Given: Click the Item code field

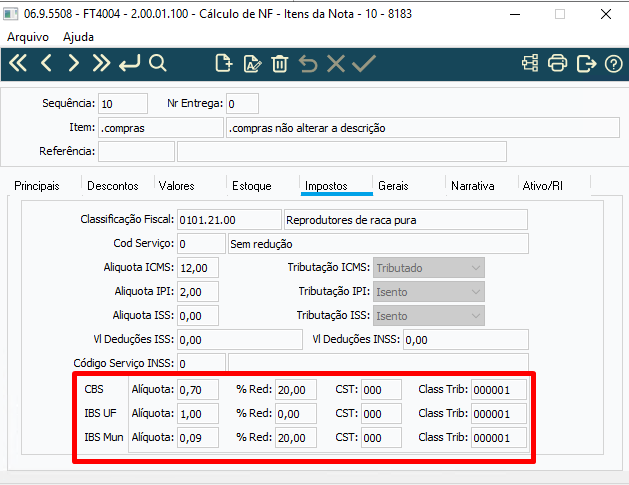Looking at the screenshot, I should pos(160,128).
